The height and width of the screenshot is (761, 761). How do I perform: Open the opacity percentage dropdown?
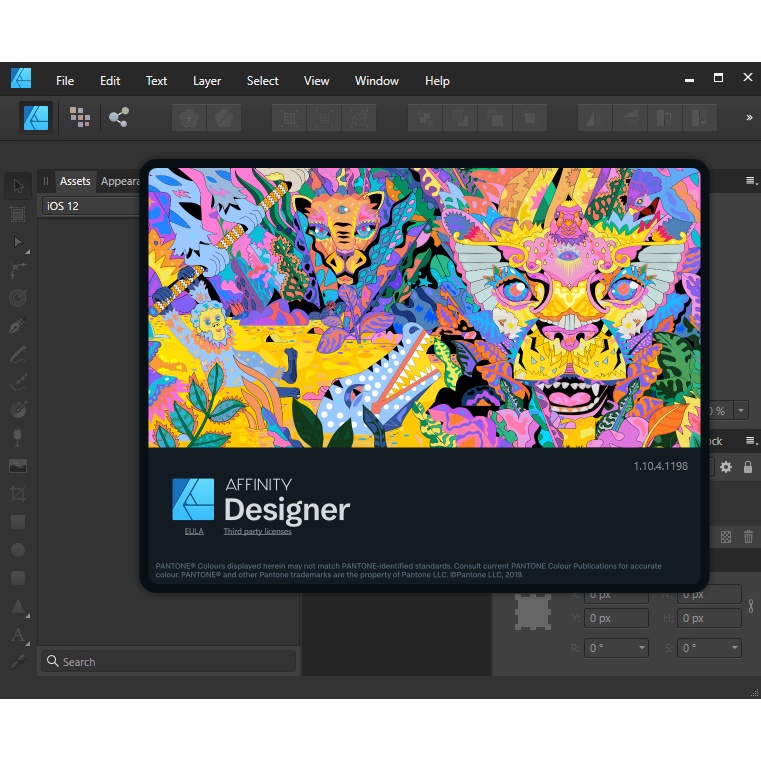(740, 411)
